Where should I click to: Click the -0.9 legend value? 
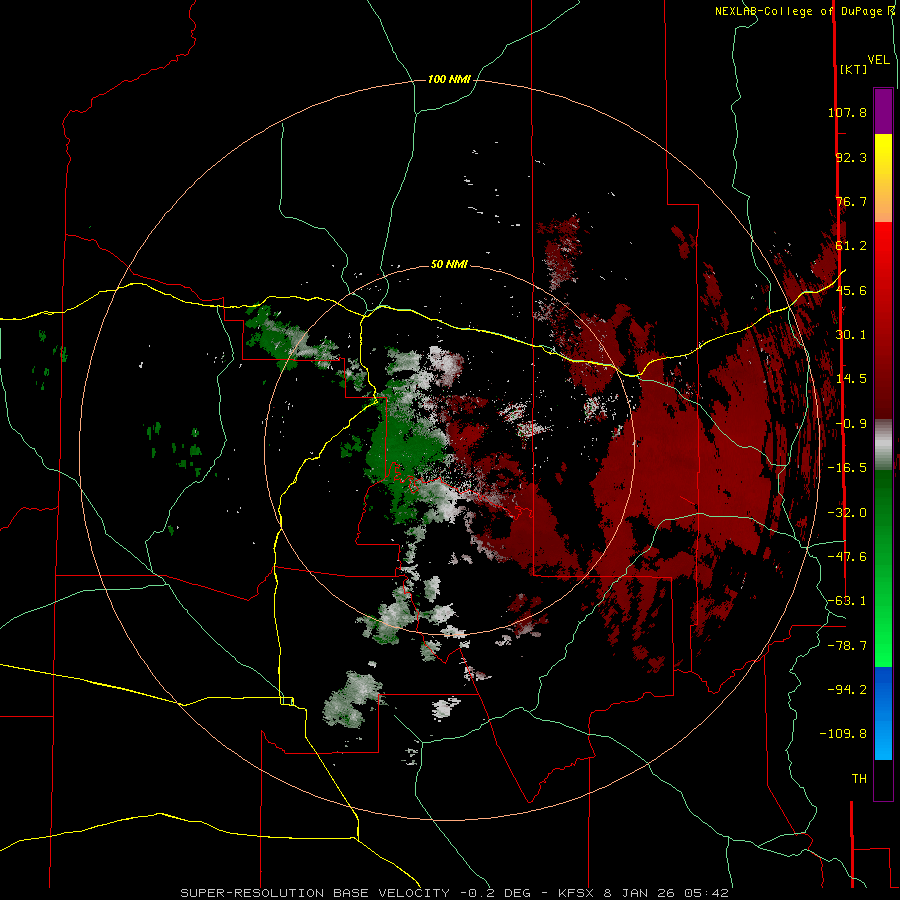tap(851, 424)
